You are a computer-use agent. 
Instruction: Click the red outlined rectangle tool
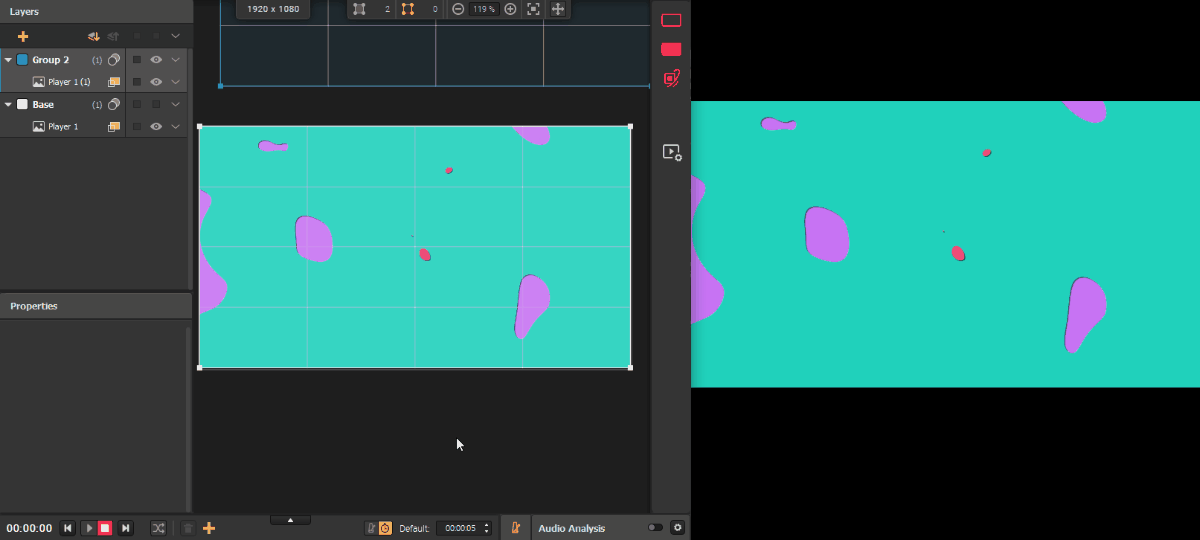click(x=671, y=20)
